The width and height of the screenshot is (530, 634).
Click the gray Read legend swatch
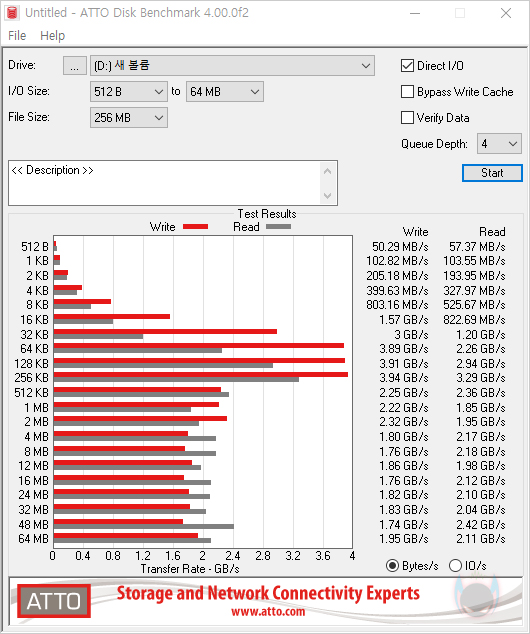point(278,227)
